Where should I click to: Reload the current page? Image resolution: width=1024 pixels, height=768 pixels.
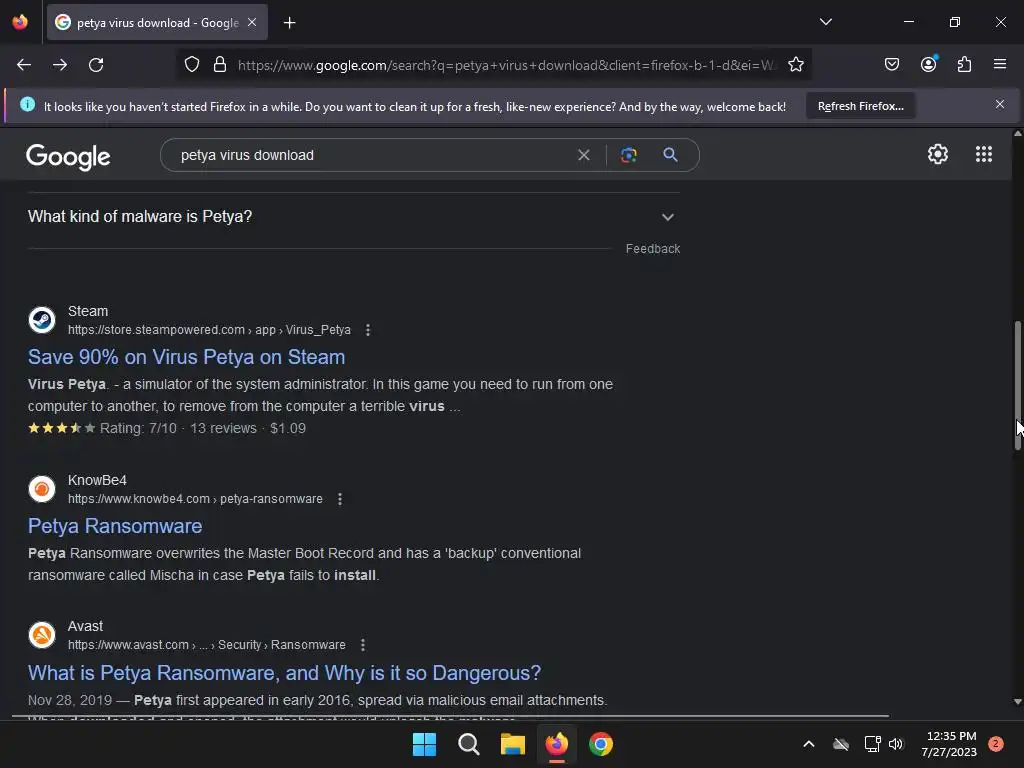(96, 65)
